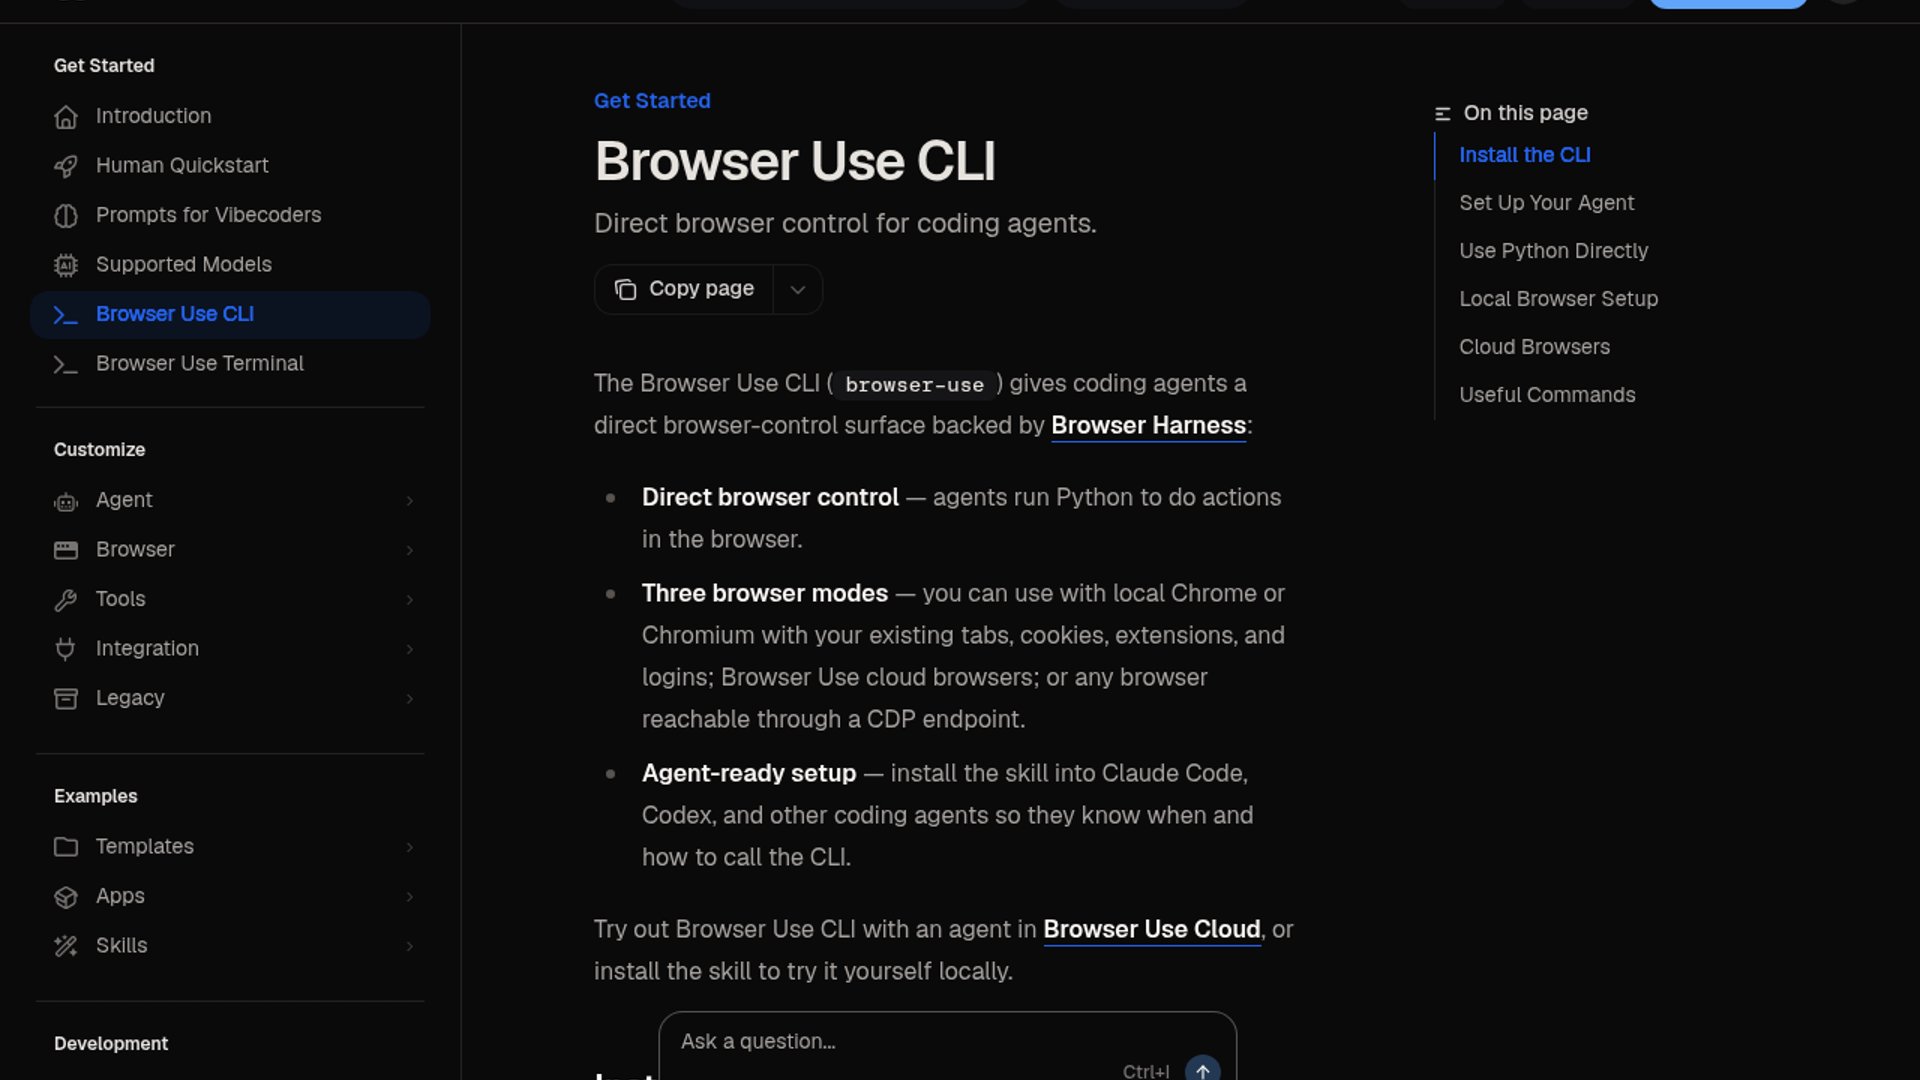
Task: Expand the Legacy section chevron
Action: 409,698
